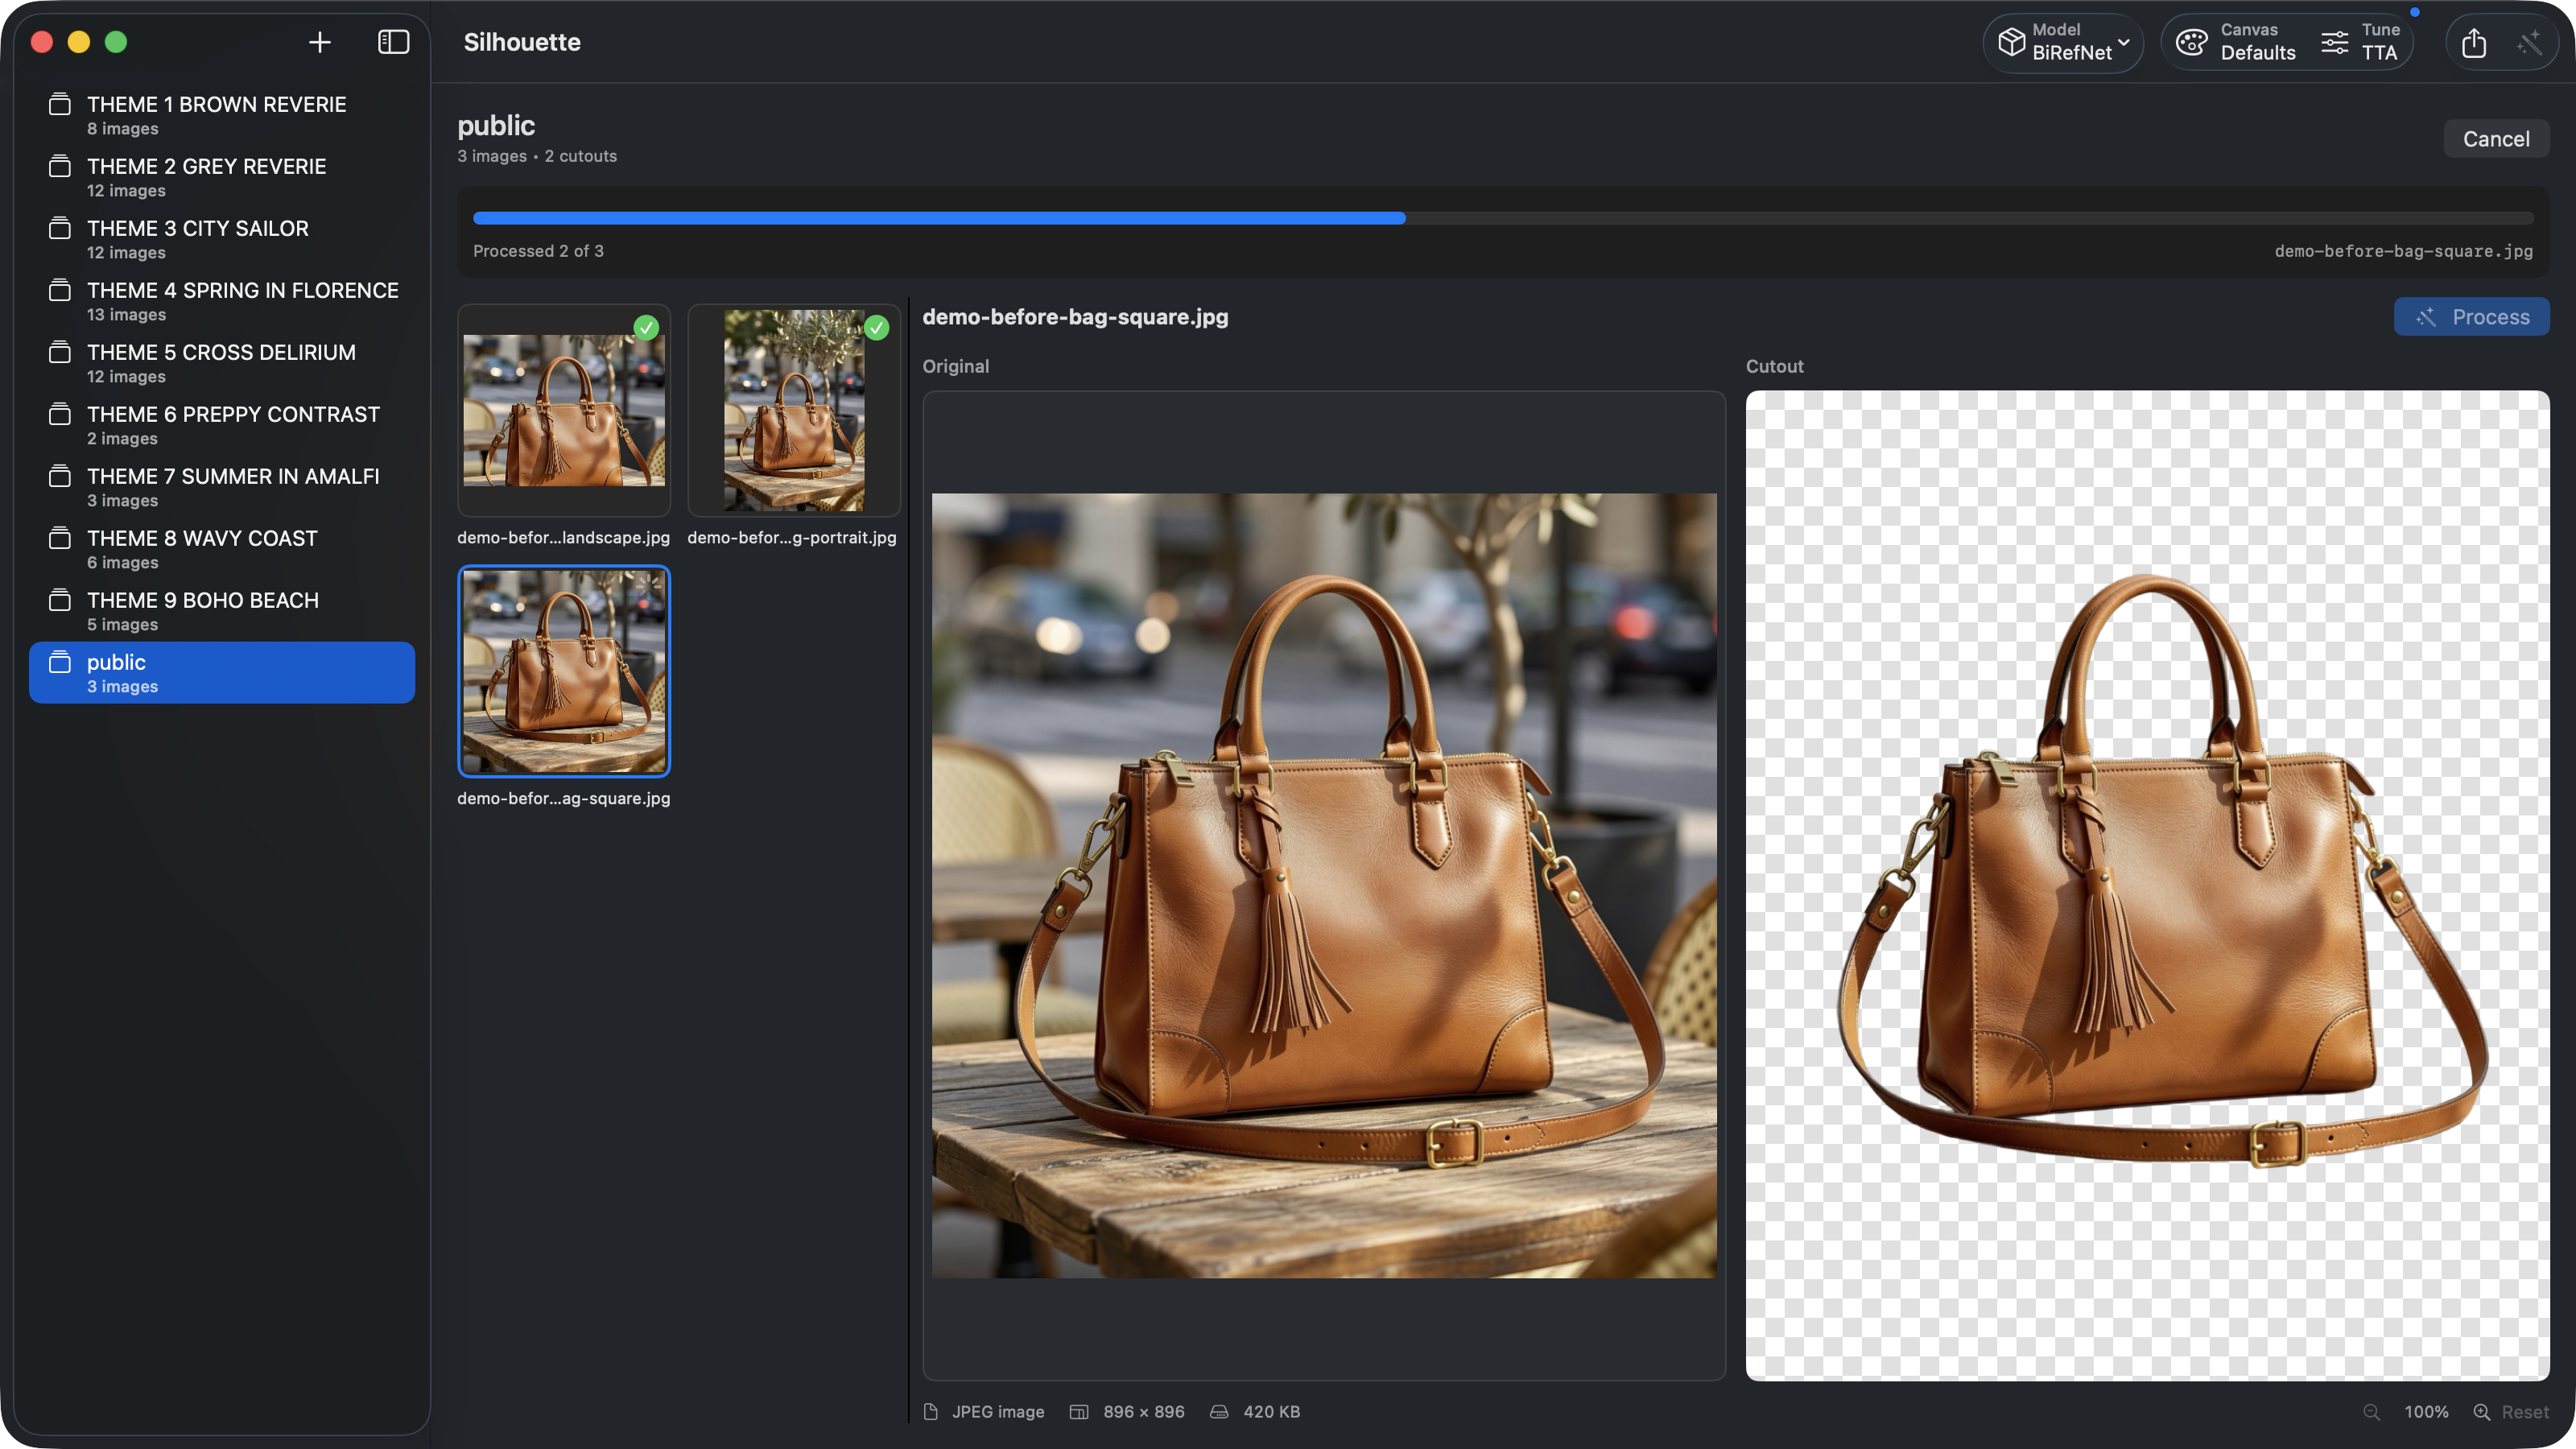Open the Tune TTA sliders panel
The height and width of the screenshot is (1449, 2576).
click(x=2335, y=42)
